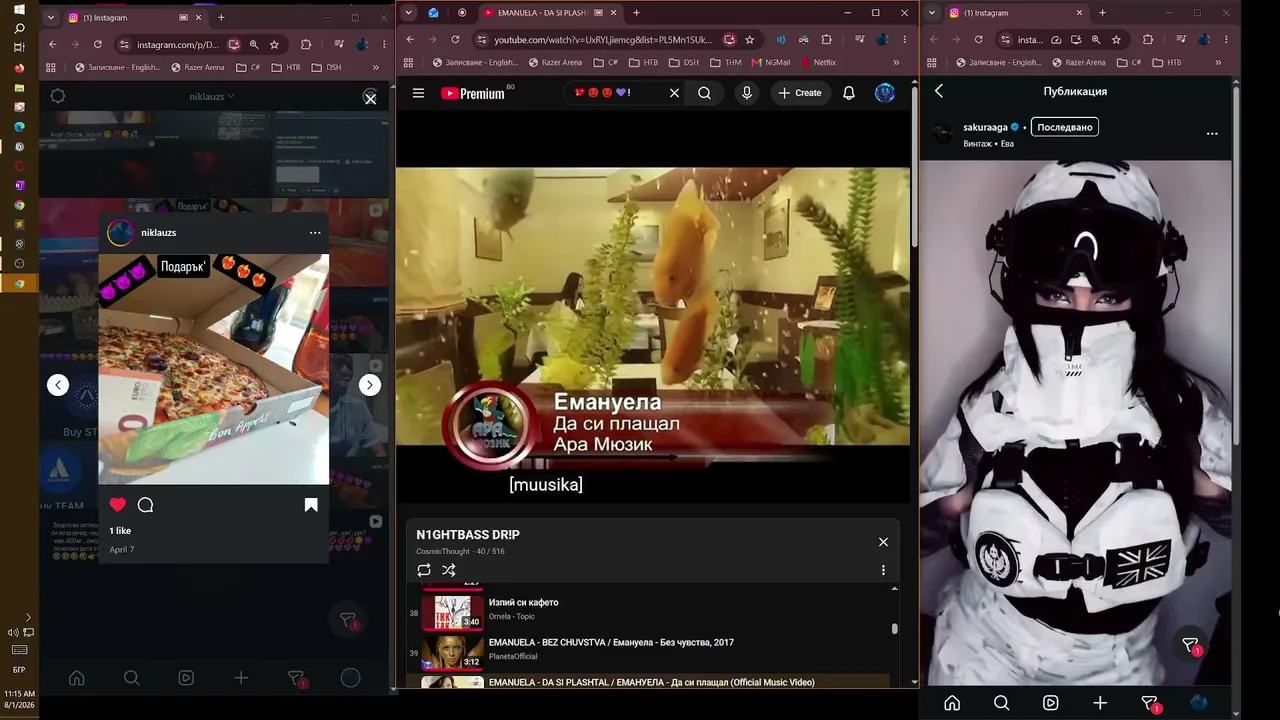Screen dimensions: 1280x720
Task: Run the YouTube search with the magnifier button
Action: (x=704, y=93)
